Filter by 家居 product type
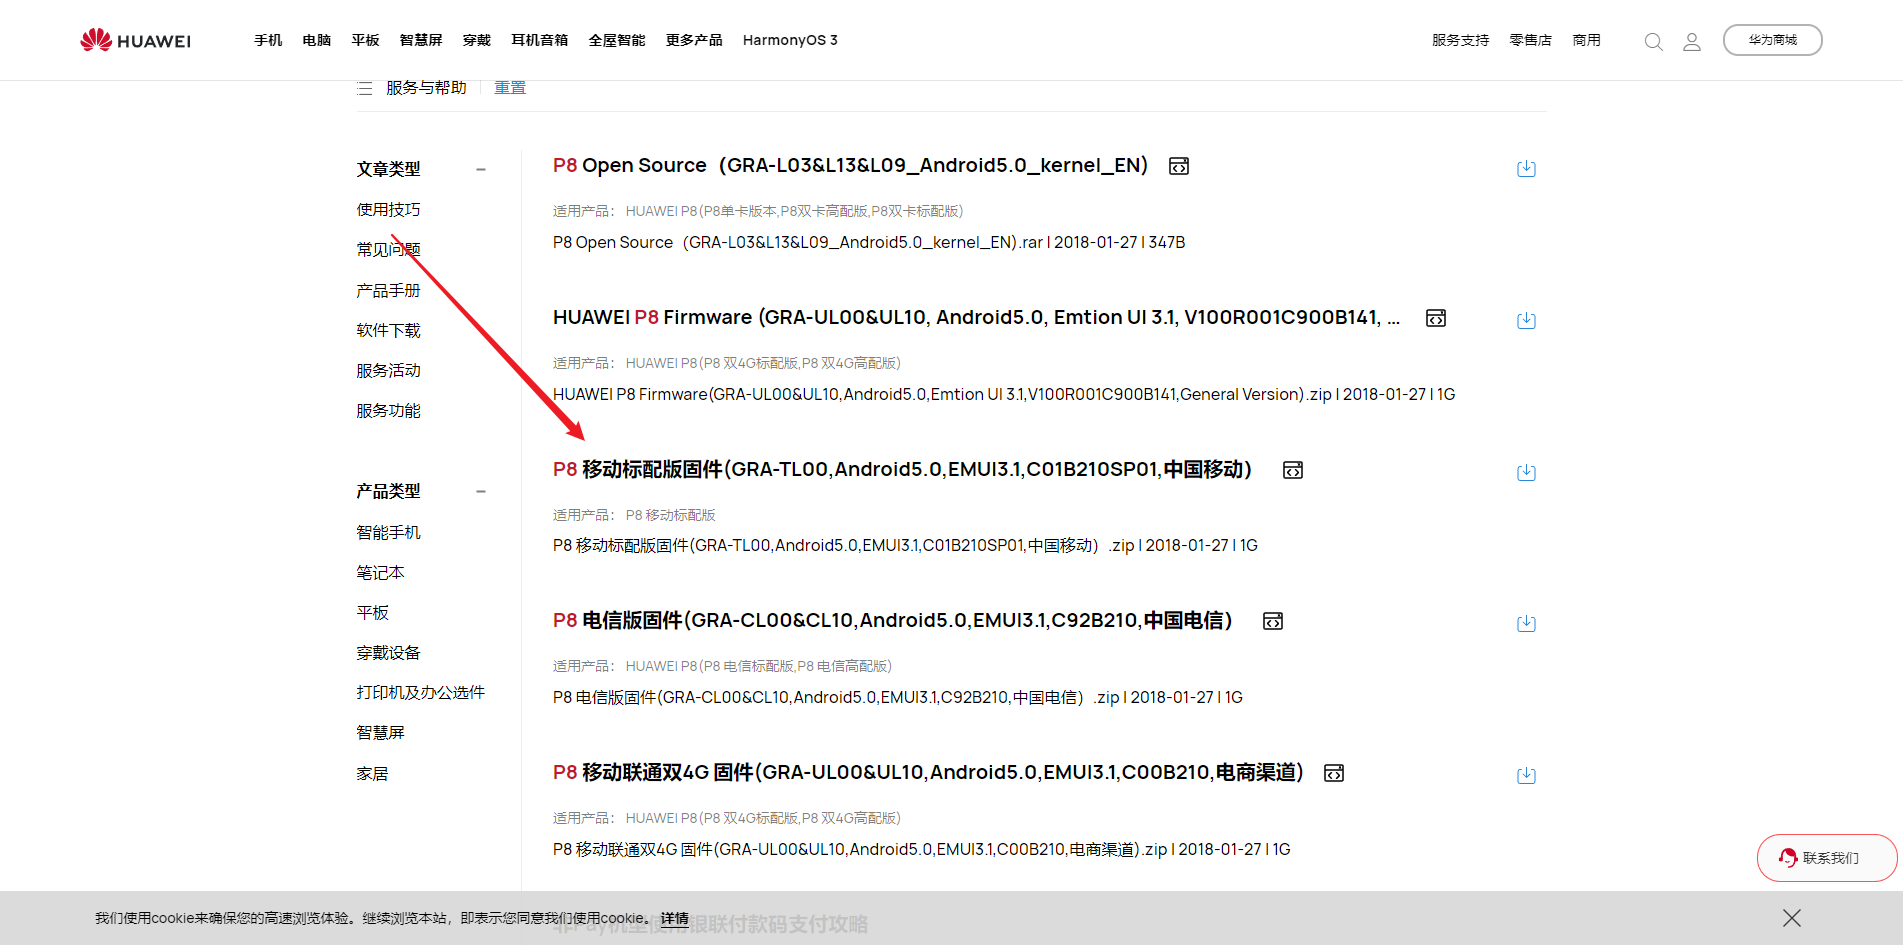This screenshot has width=1903, height=945. coord(373,774)
